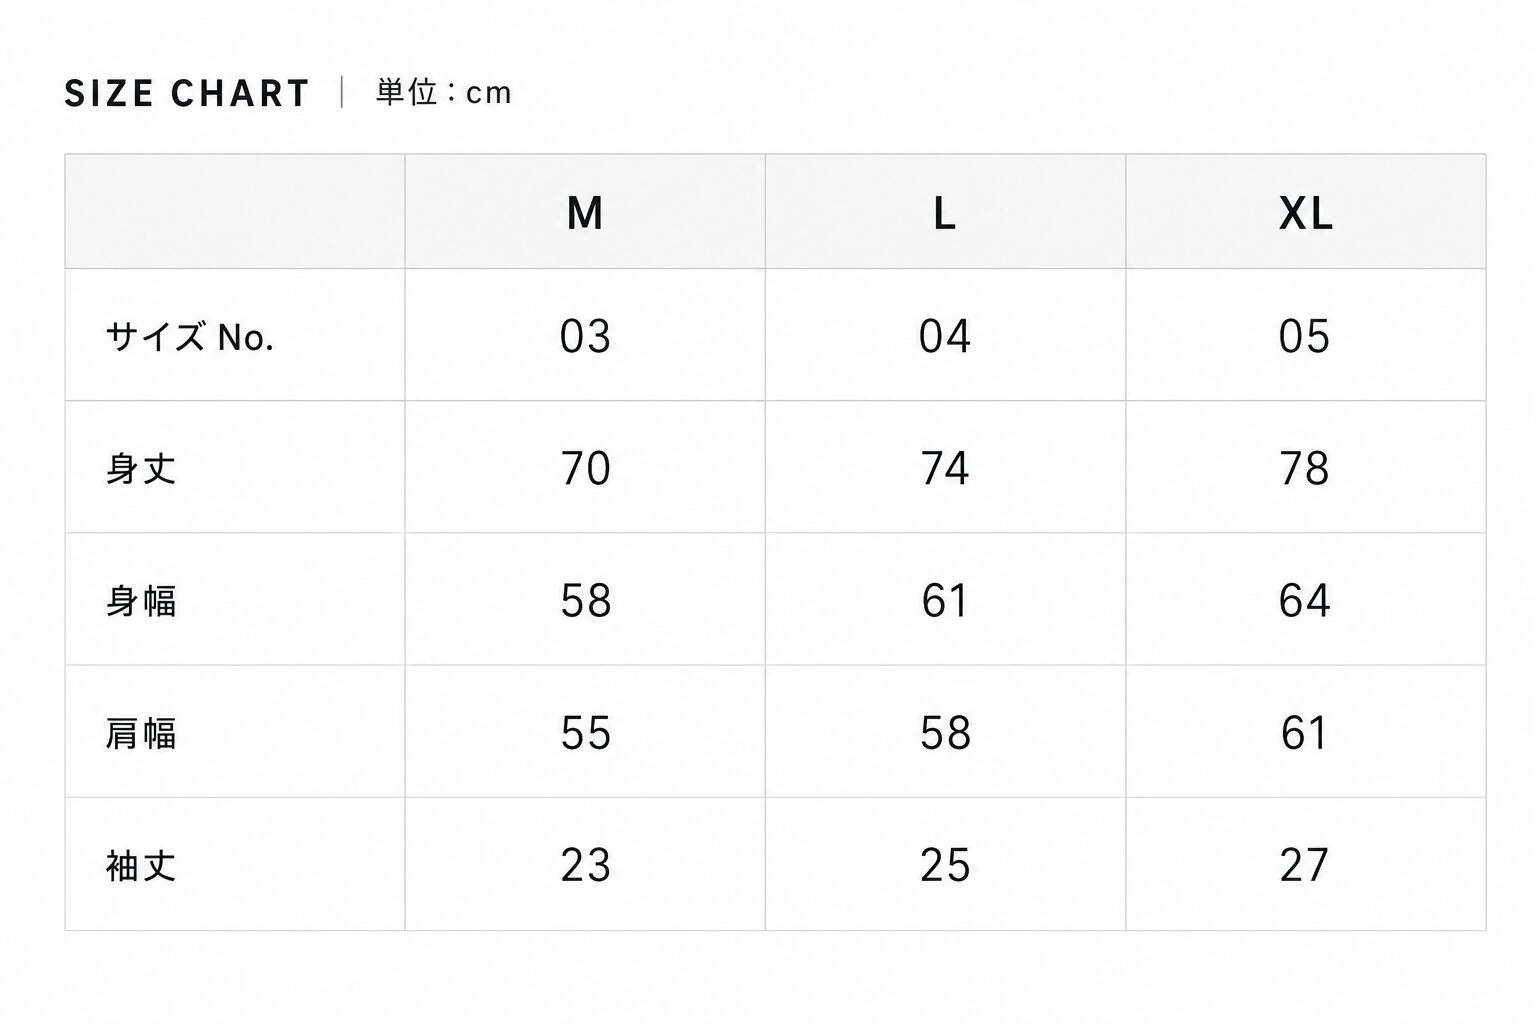Click the M sleeve length value 23
The height and width of the screenshot is (1024, 1536).
click(x=585, y=865)
